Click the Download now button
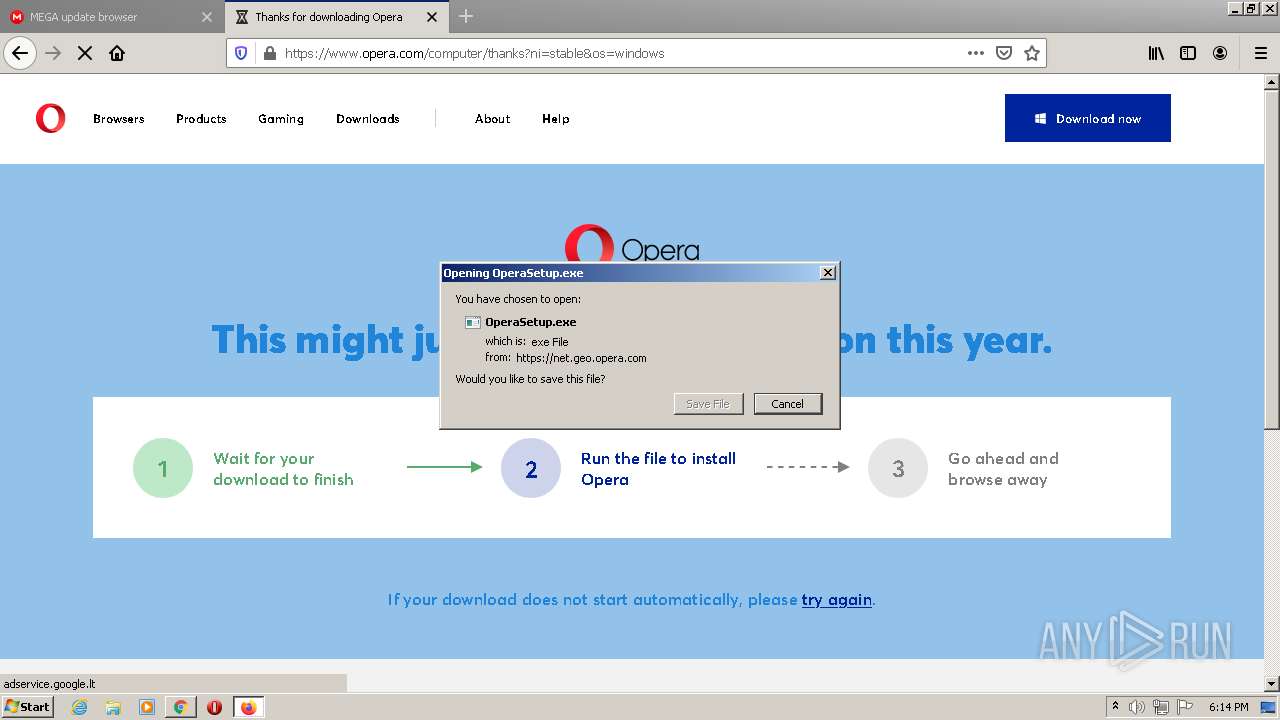 pos(1088,118)
